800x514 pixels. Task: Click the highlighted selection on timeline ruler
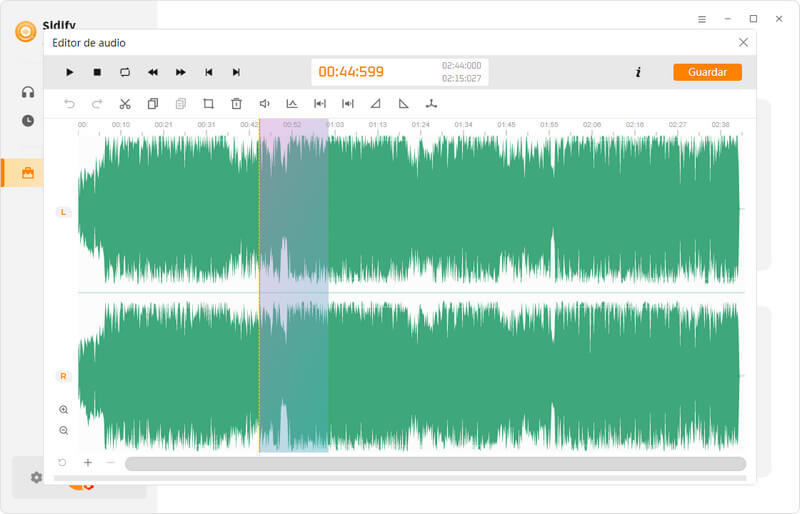point(294,127)
